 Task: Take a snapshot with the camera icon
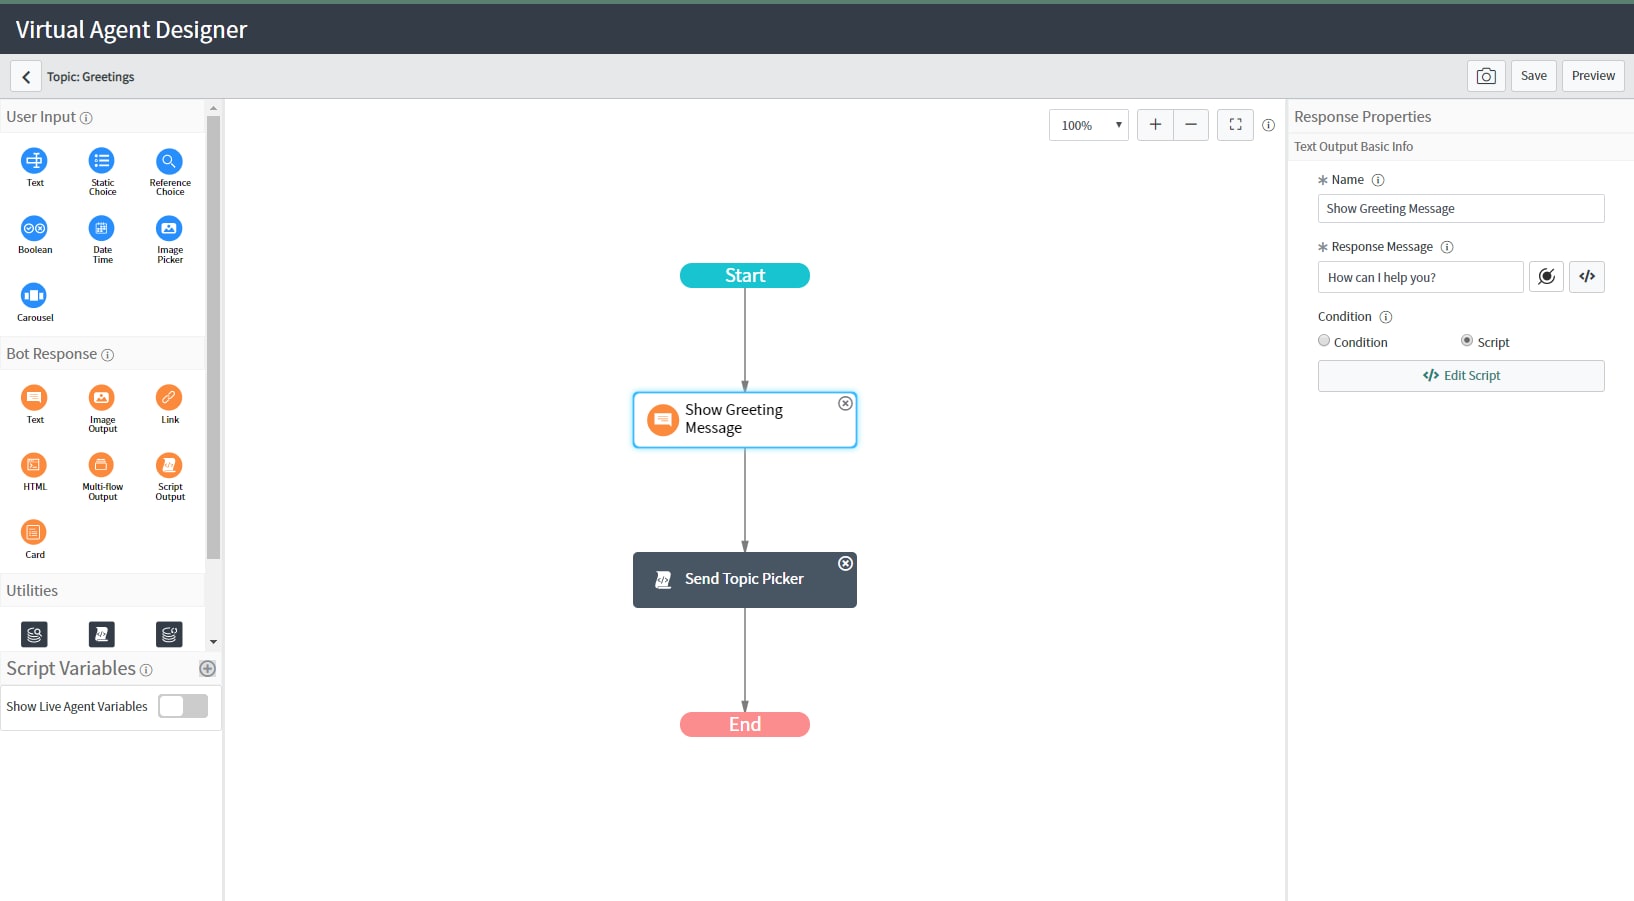pos(1486,76)
